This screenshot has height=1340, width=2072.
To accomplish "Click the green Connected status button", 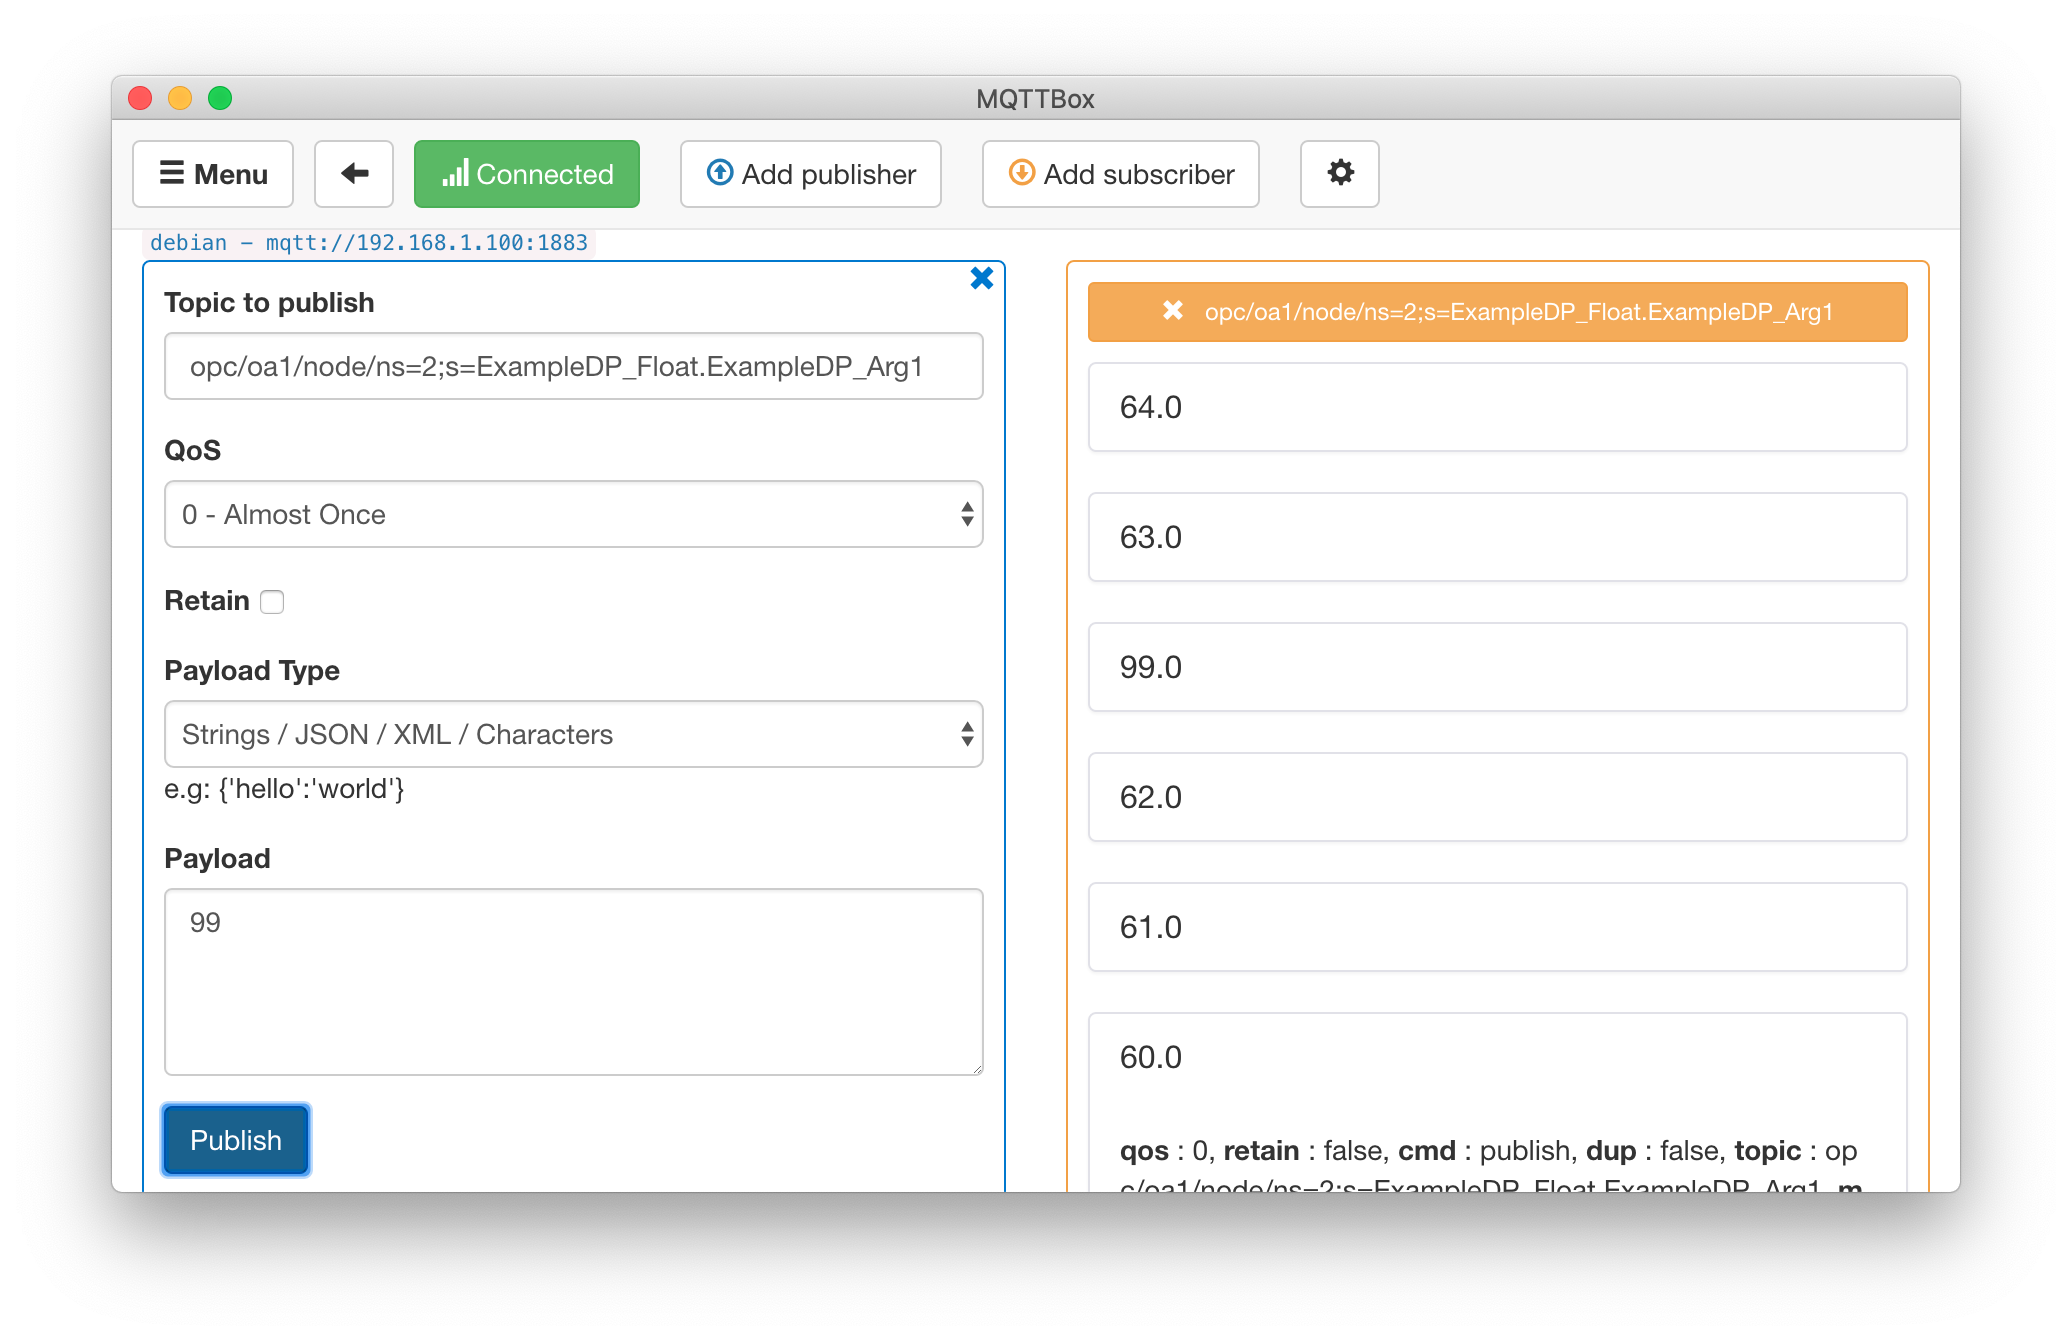I will (x=527, y=174).
